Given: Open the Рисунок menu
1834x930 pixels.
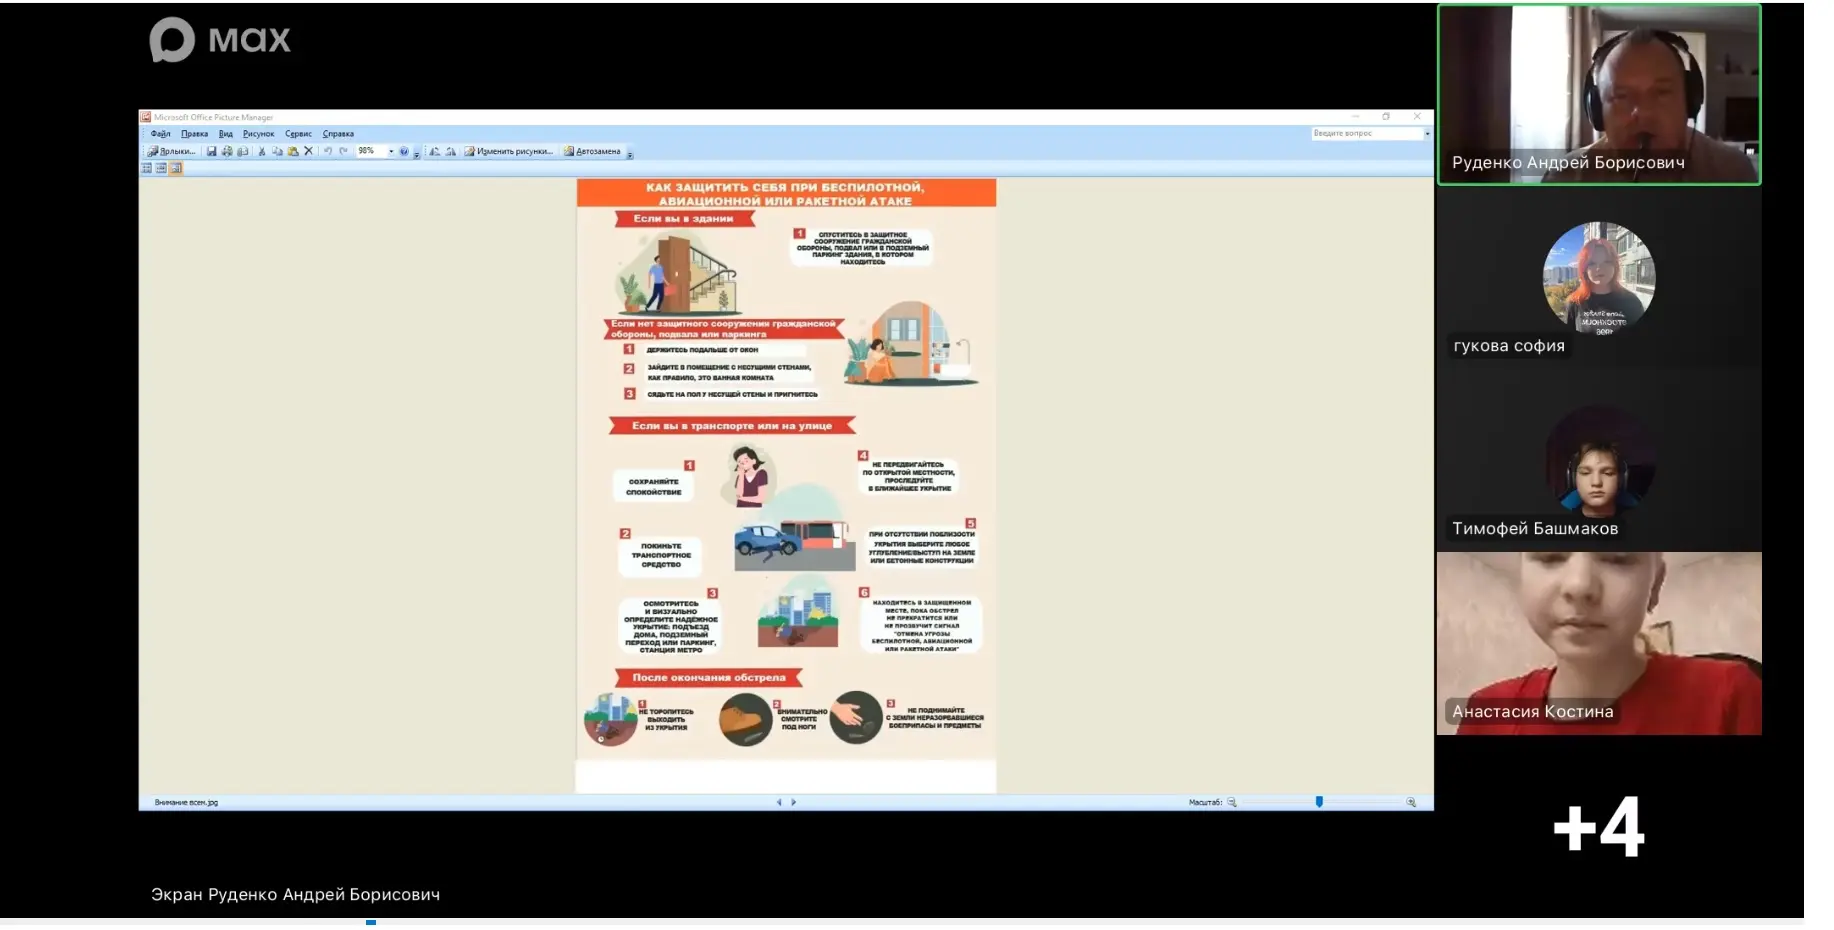Looking at the screenshot, I should [258, 133].
